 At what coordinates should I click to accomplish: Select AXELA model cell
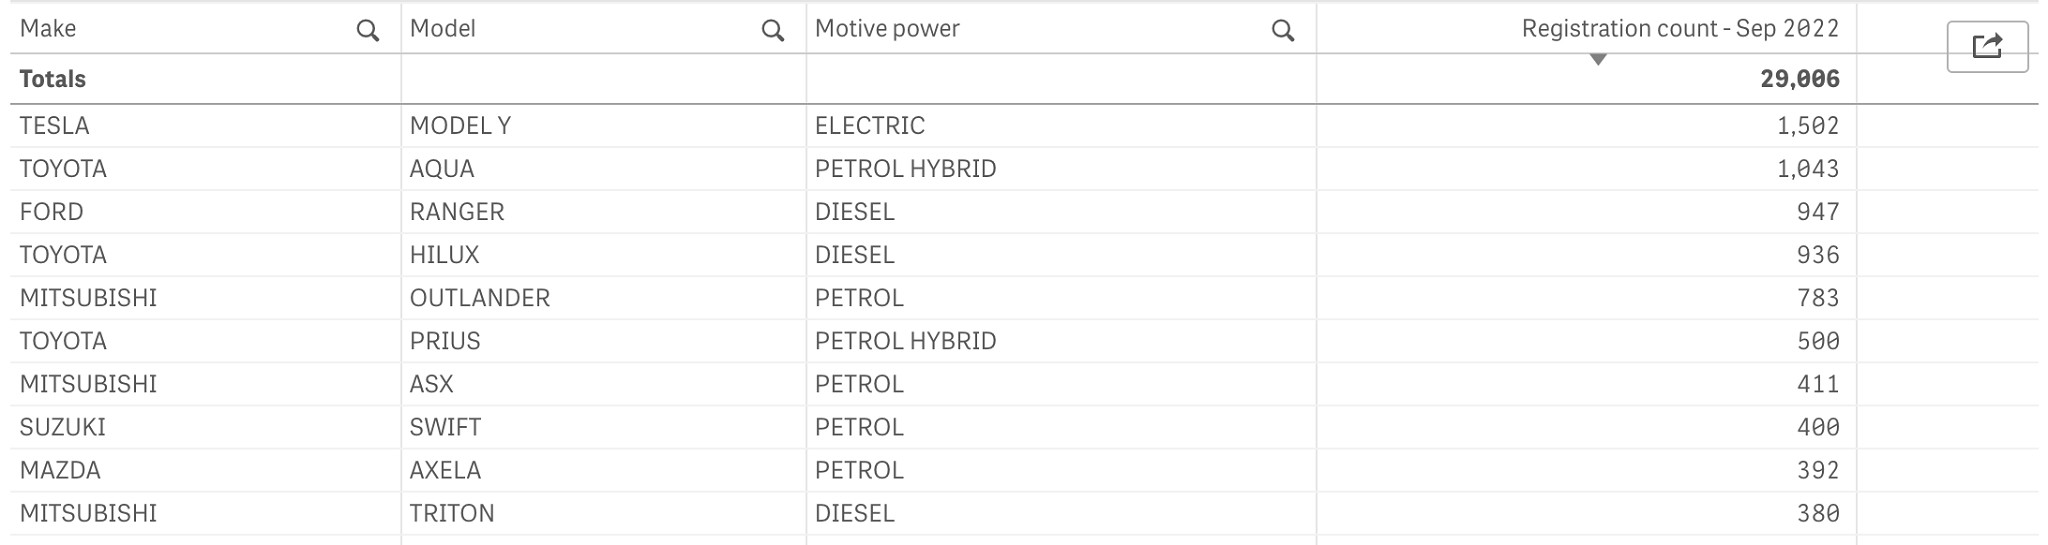(x=445, y=470)
